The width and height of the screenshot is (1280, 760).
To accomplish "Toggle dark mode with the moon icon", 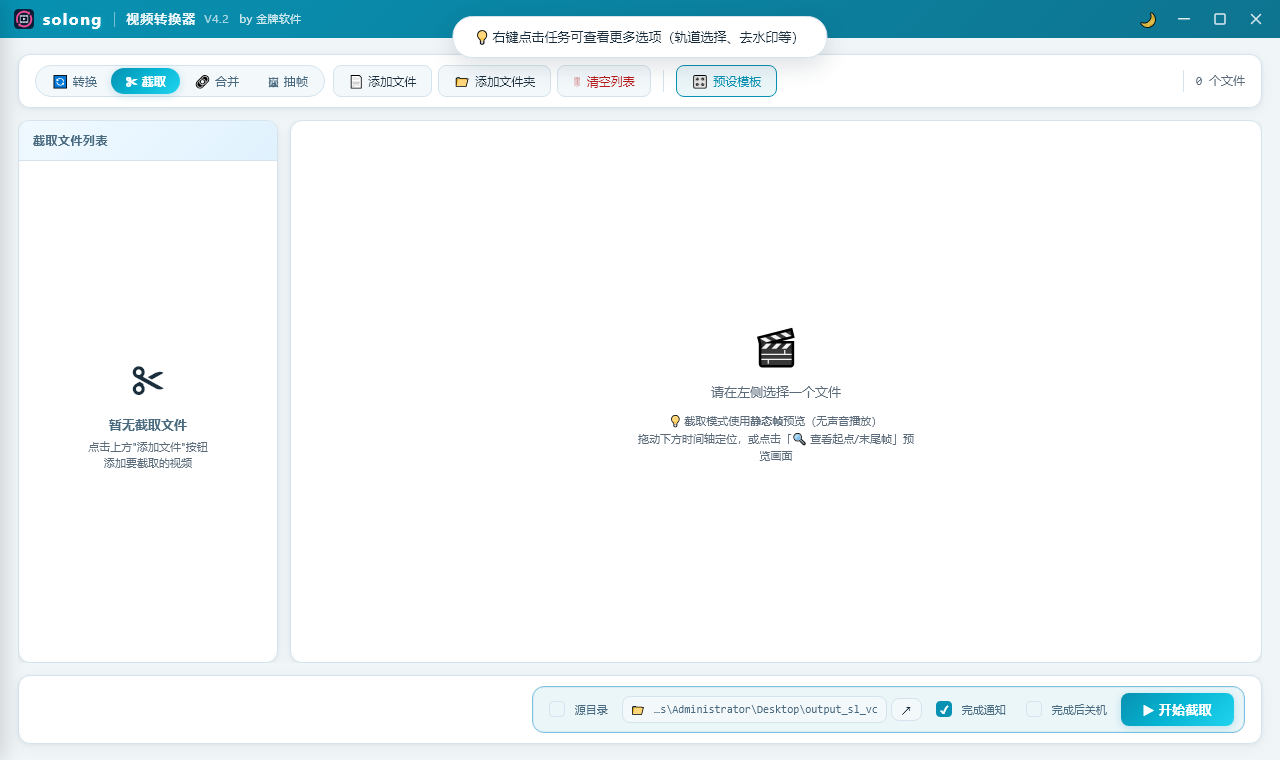I will click(x=1148, y=19).
